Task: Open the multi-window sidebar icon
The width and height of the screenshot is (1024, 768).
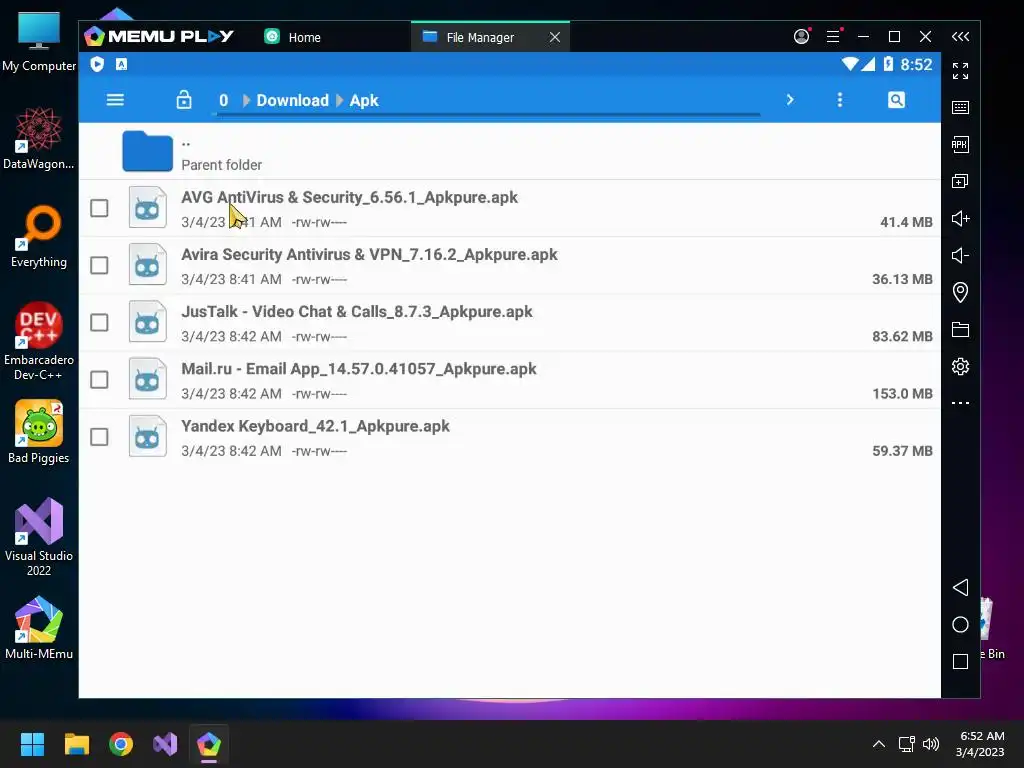Action: click(x=960, y=181)
